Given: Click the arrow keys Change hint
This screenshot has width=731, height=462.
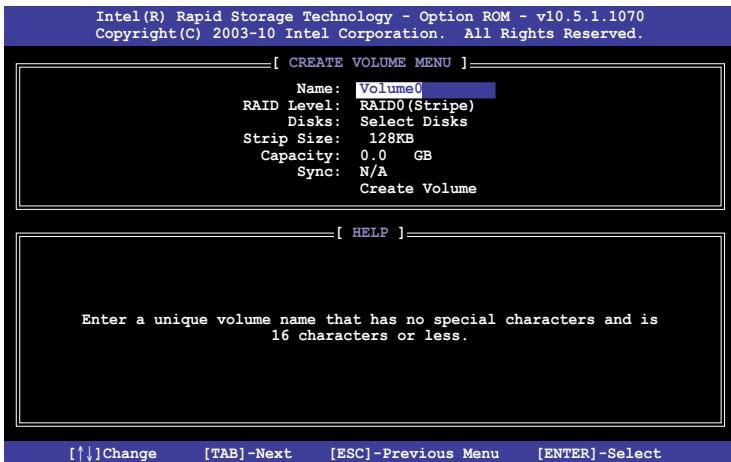Looking at the screenshot, I should (113, 453).
